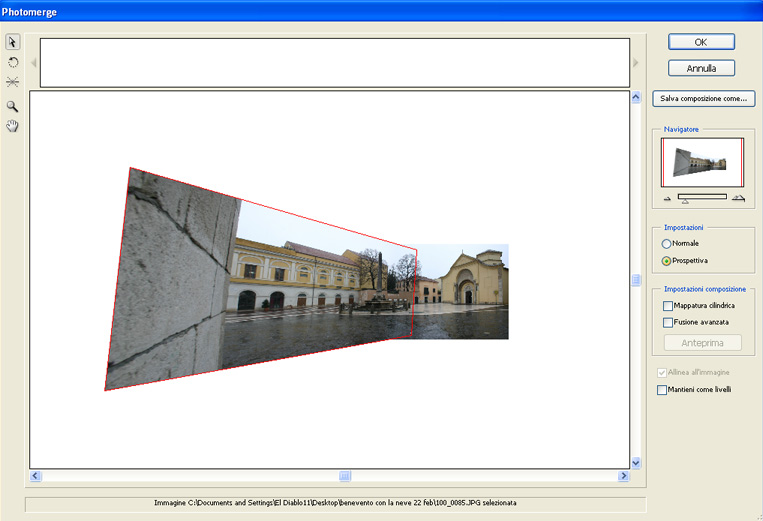
Task: Click the lightbox right scroll arrow
Action: [x=636, y=63]
